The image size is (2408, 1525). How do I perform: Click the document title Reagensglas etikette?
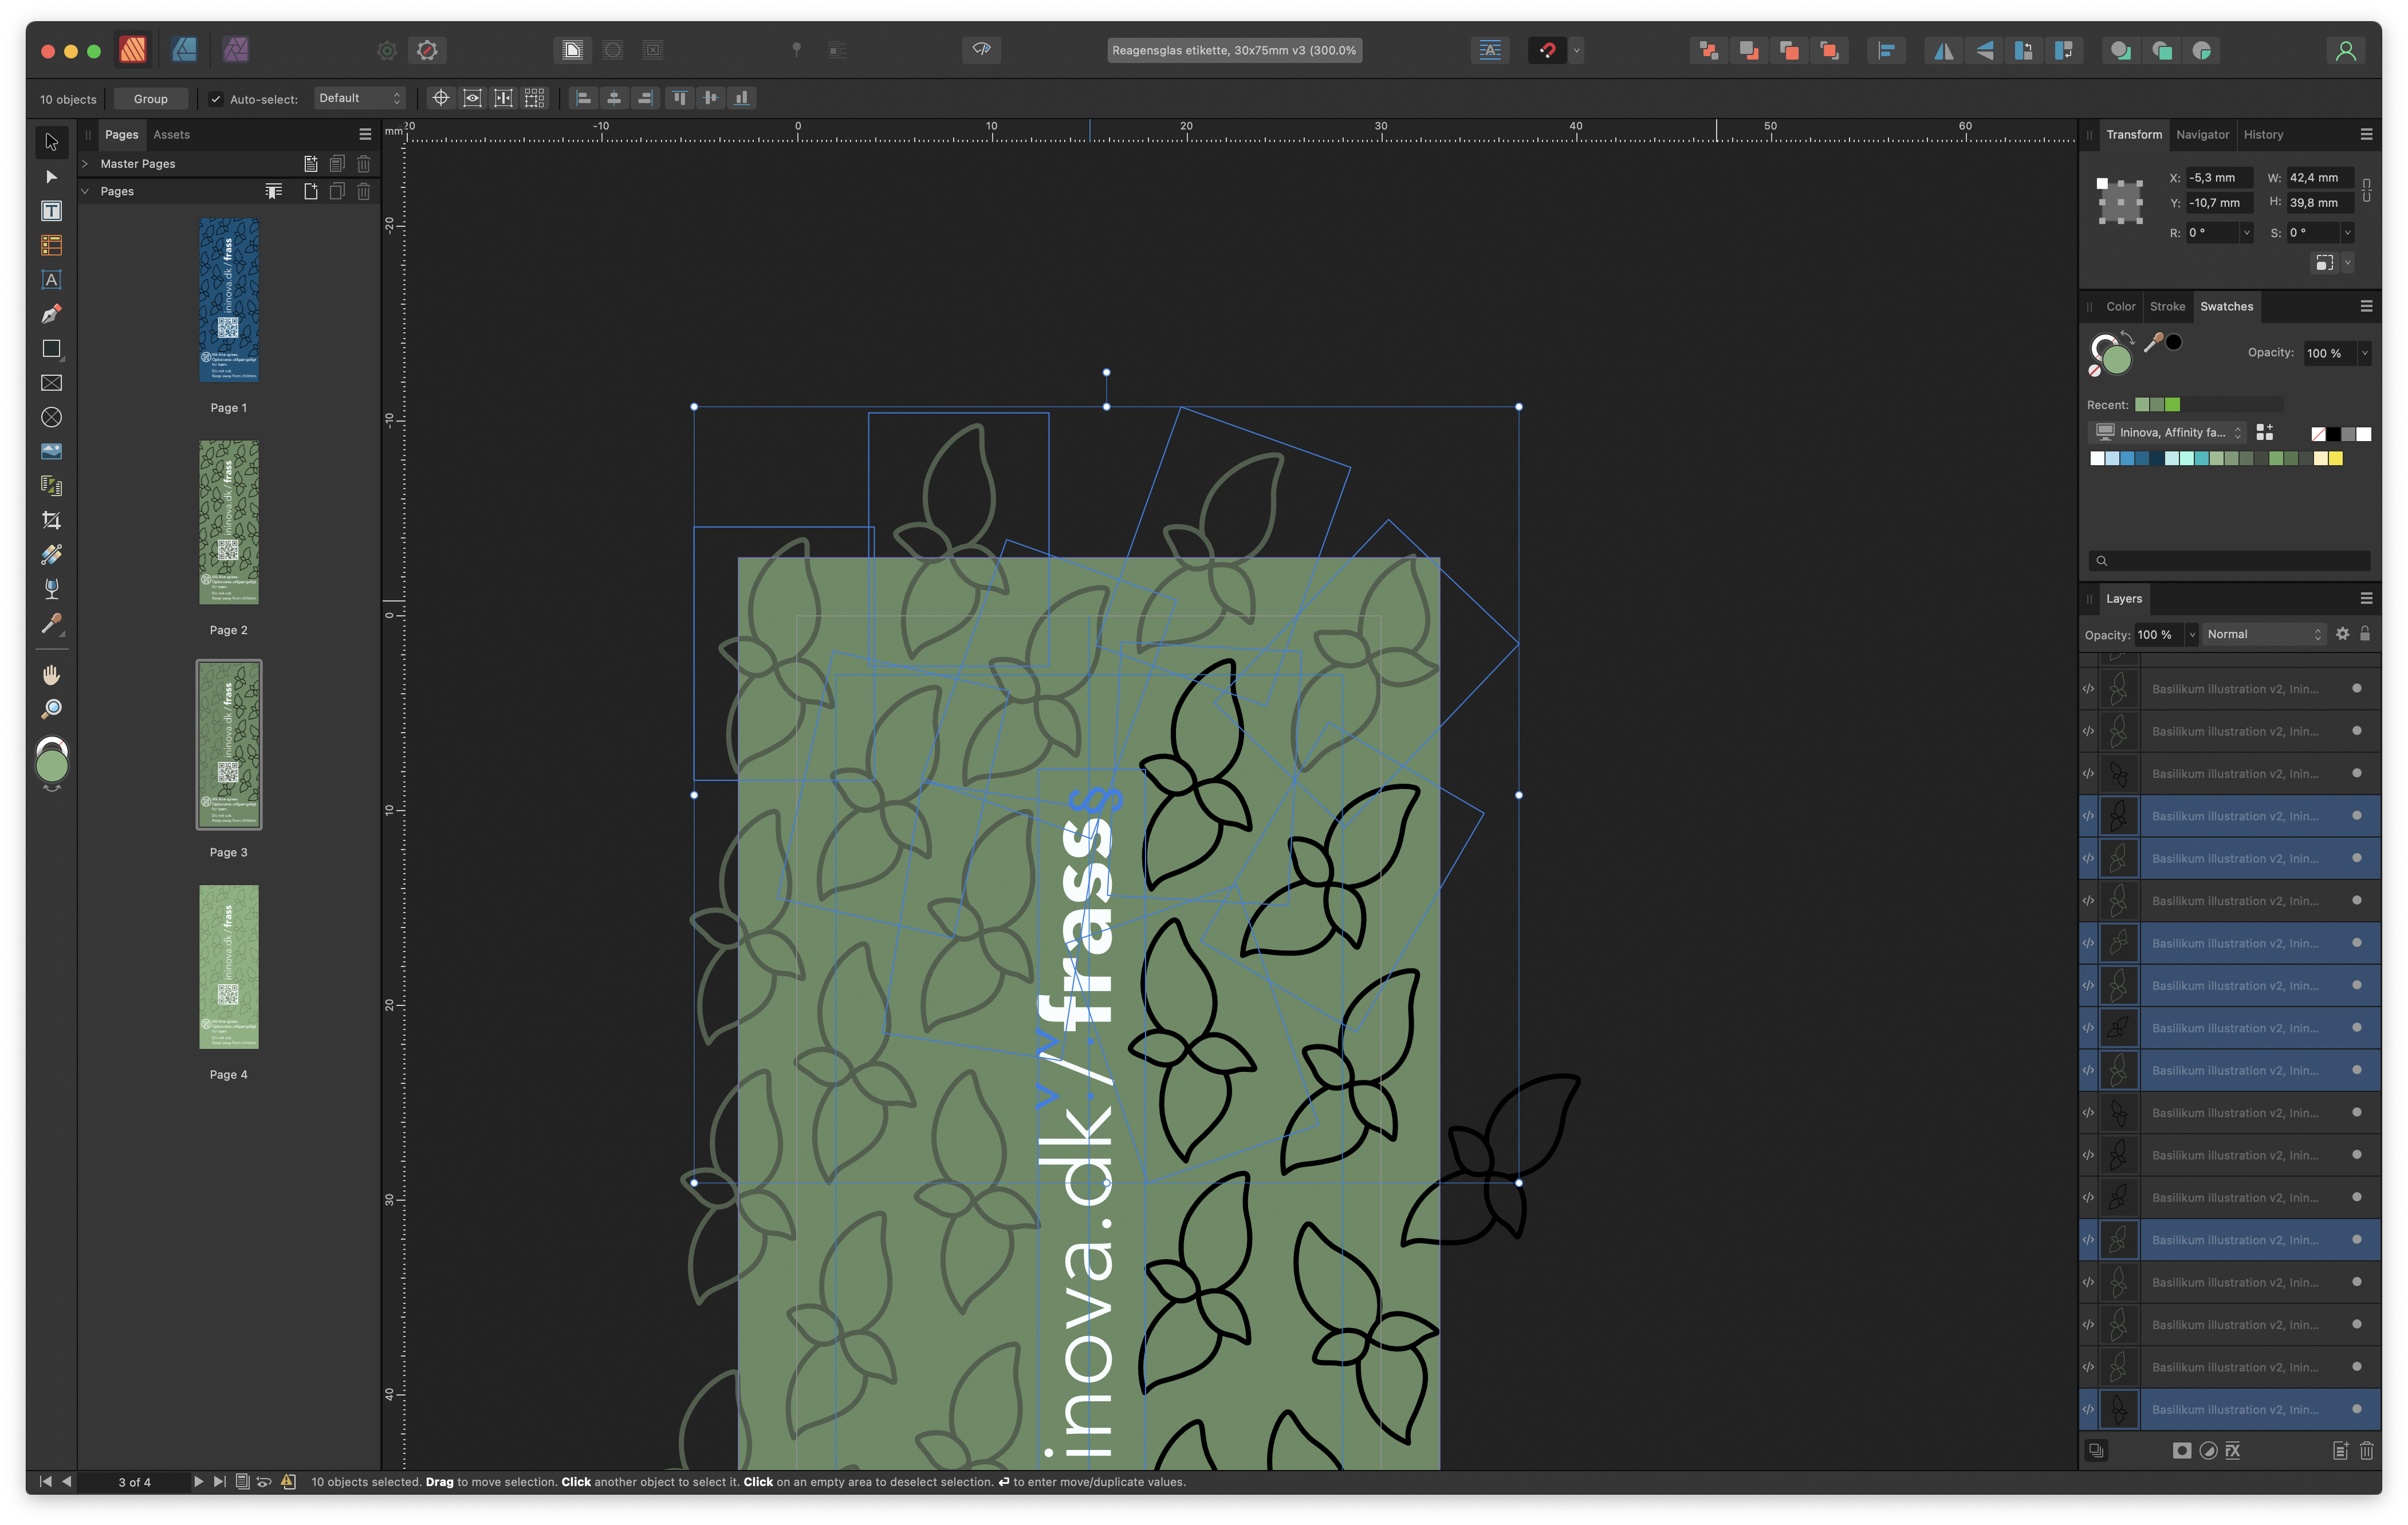(x=1234, y=50)
